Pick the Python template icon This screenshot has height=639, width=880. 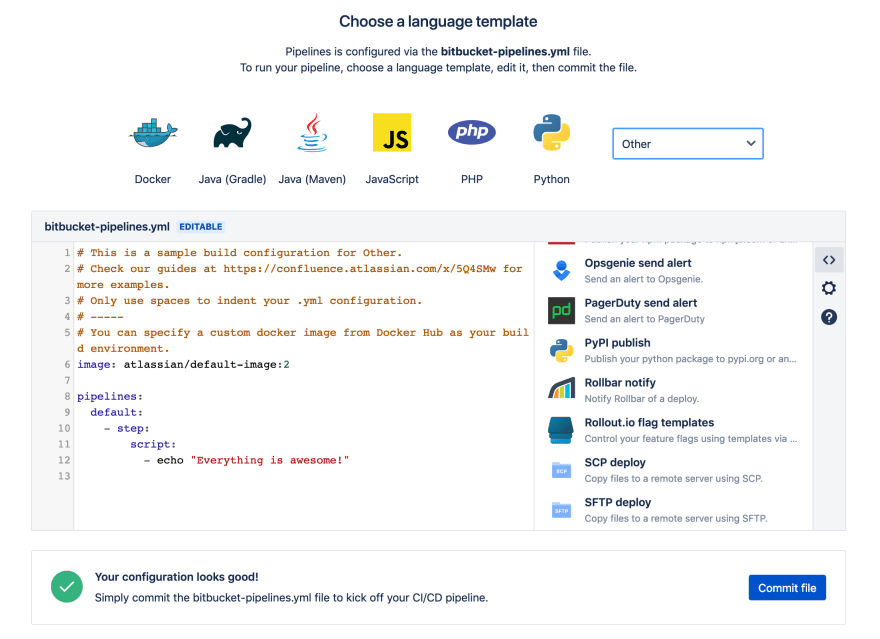[551, 132]
